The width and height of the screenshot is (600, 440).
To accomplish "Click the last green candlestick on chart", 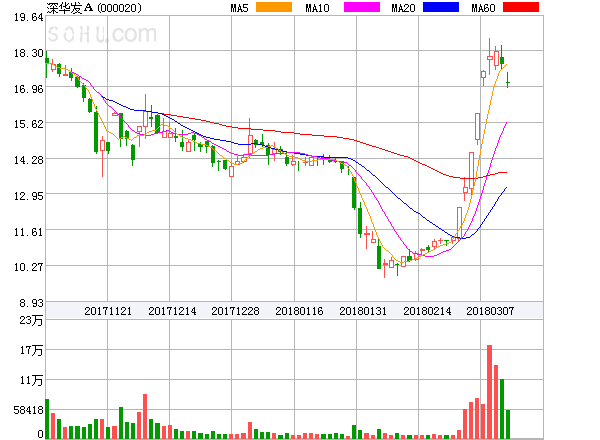I will tap(508, 80).
